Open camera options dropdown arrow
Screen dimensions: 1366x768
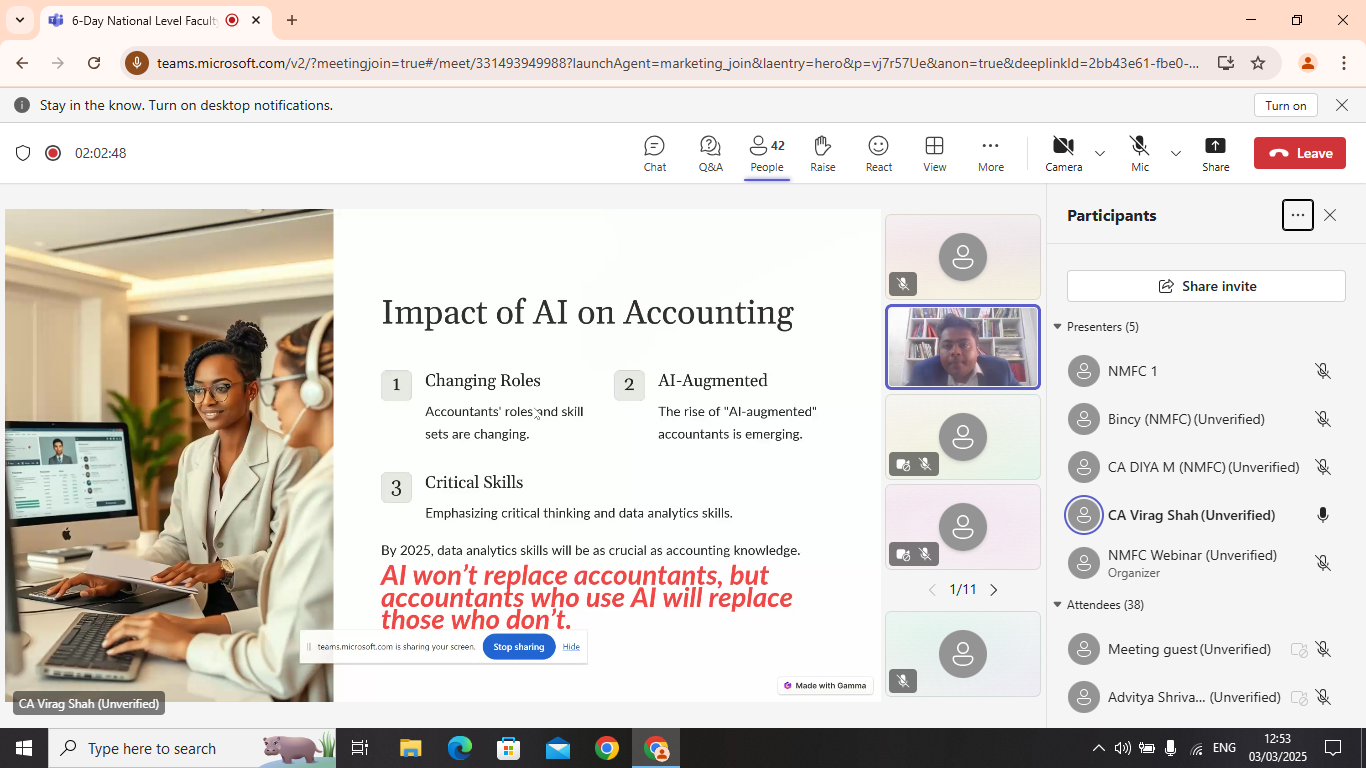tap(1100, 154)
